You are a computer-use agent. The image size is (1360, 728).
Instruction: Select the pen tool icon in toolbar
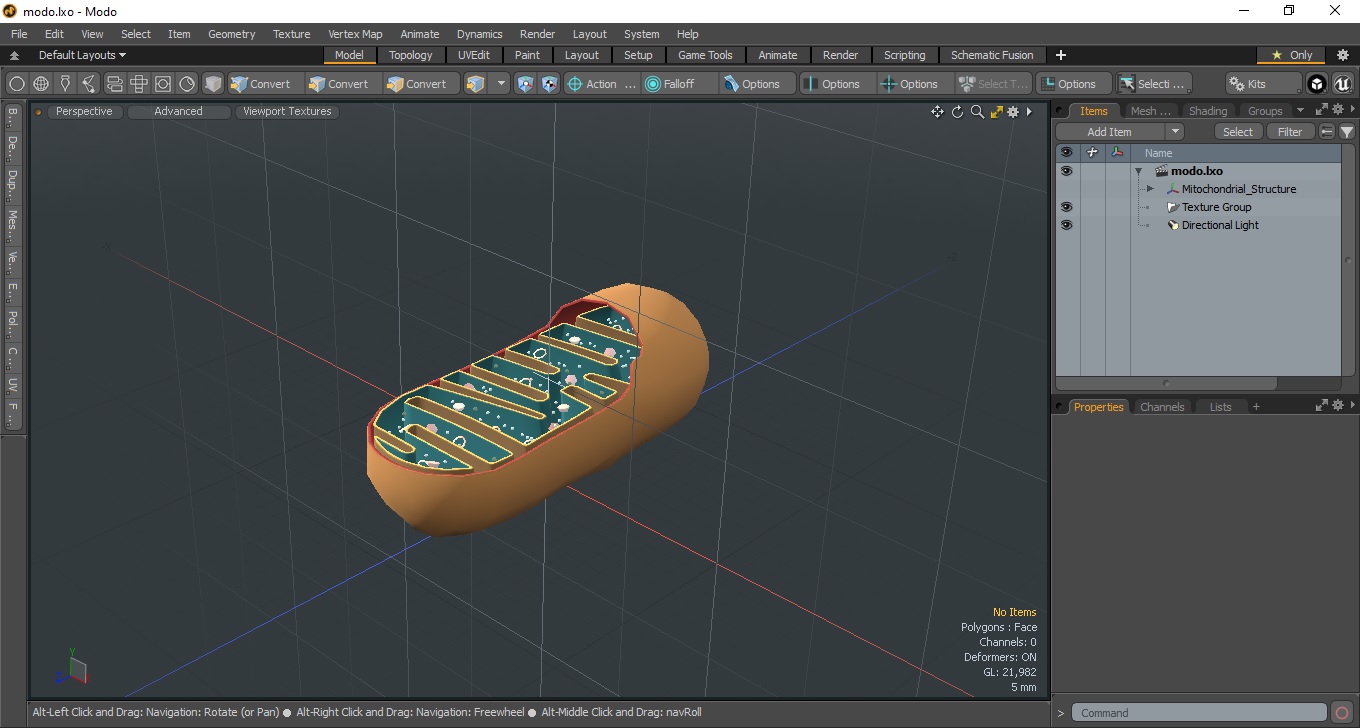(65, 84)
